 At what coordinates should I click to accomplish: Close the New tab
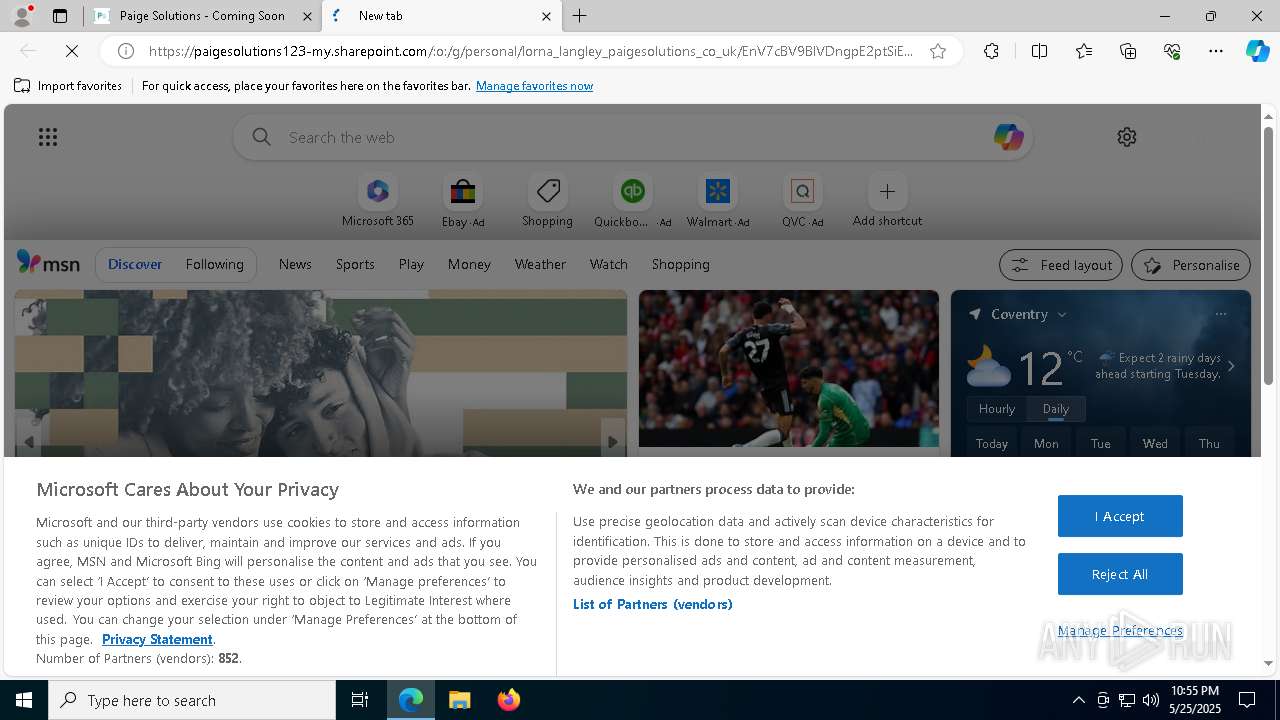546,16
